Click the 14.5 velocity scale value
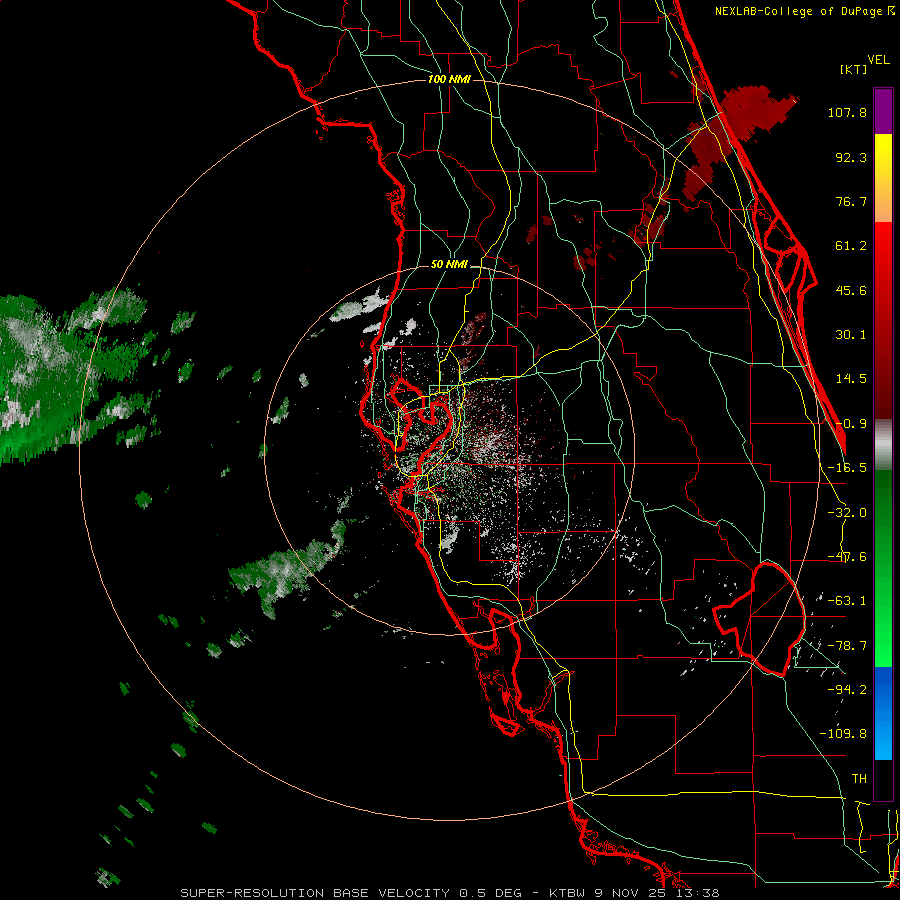 click(x=851, y=379)
